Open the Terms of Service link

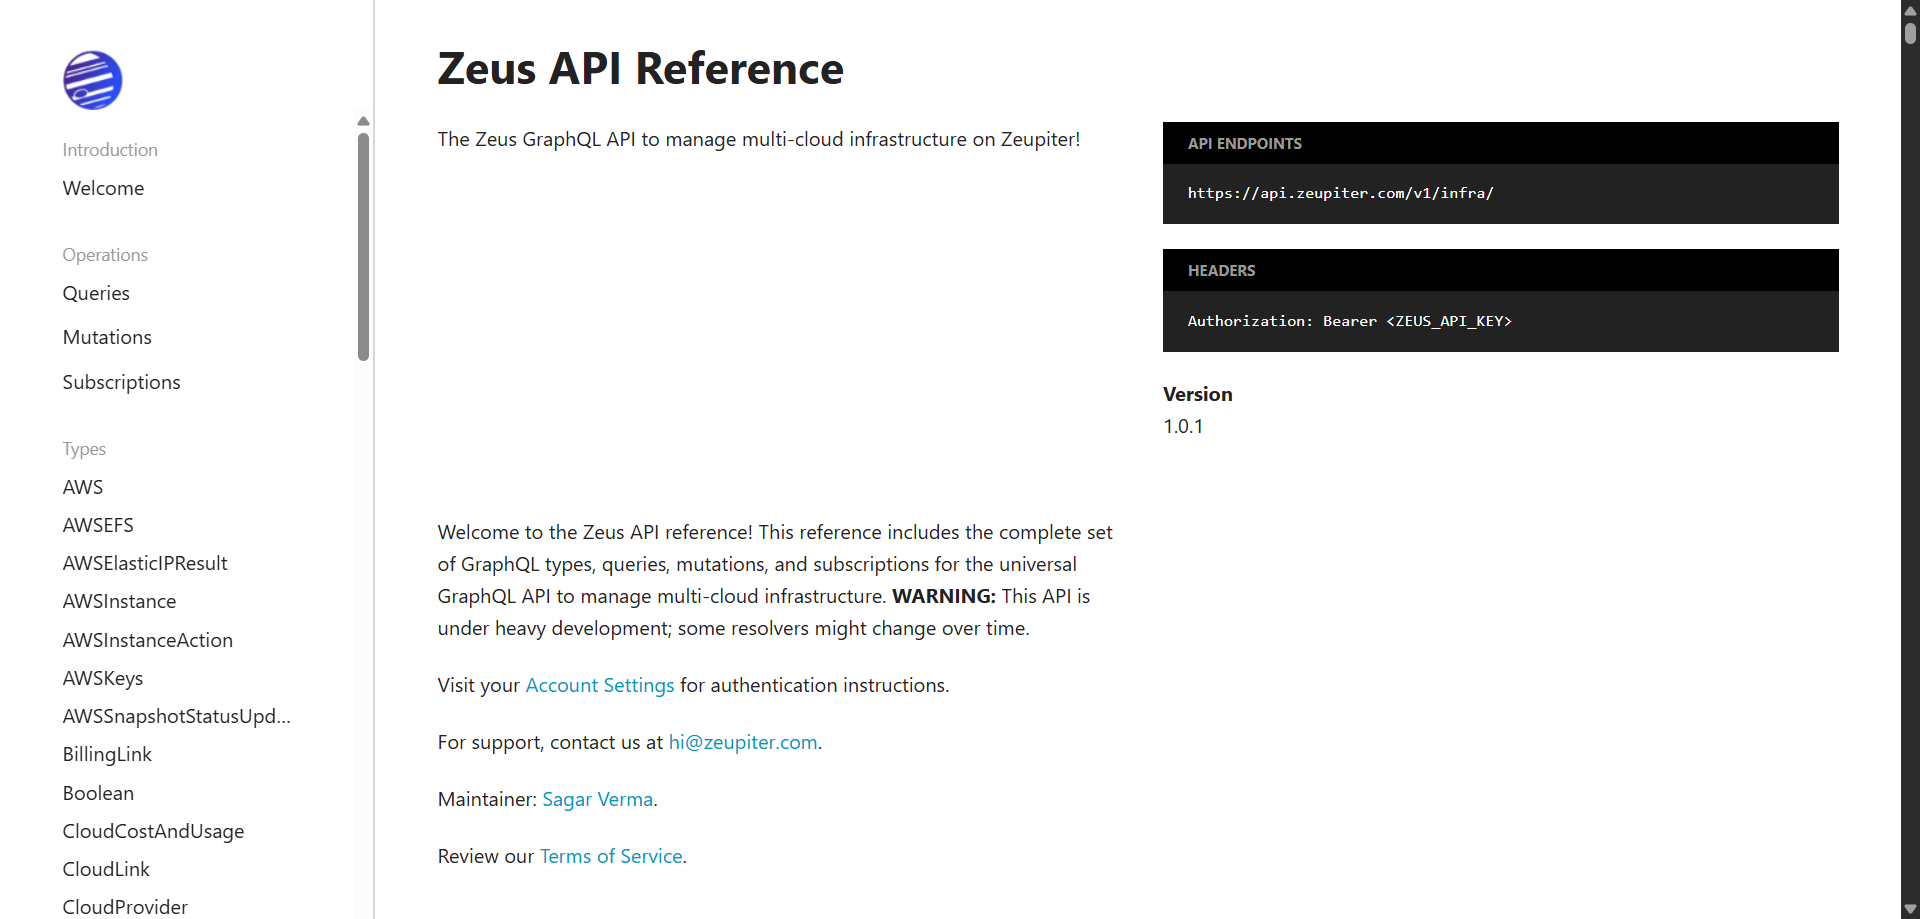click(610, 856)
